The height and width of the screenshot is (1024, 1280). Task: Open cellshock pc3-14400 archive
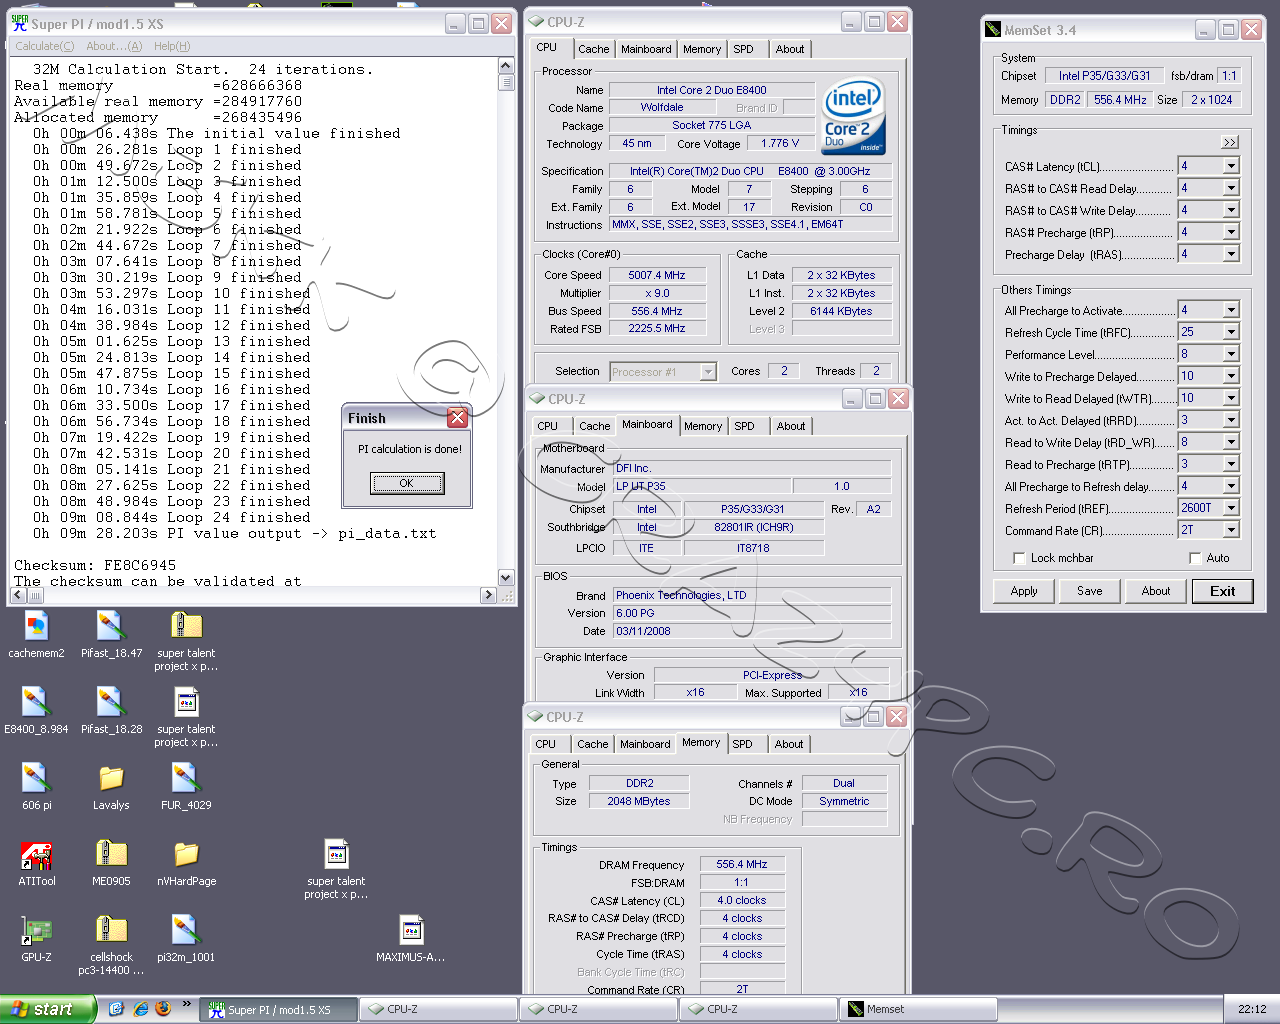(111, 945)
